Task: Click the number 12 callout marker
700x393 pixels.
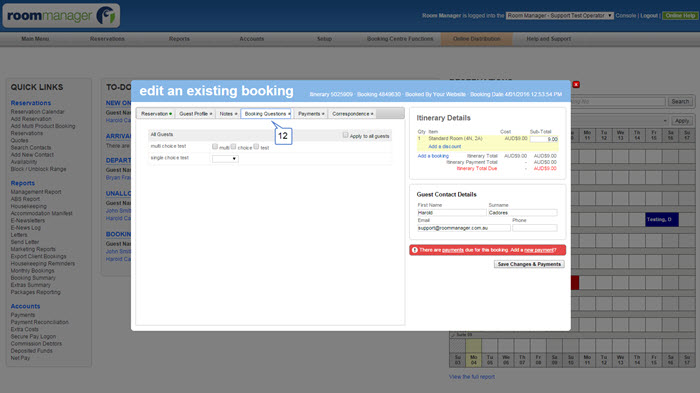Action: tap(283, 136)
